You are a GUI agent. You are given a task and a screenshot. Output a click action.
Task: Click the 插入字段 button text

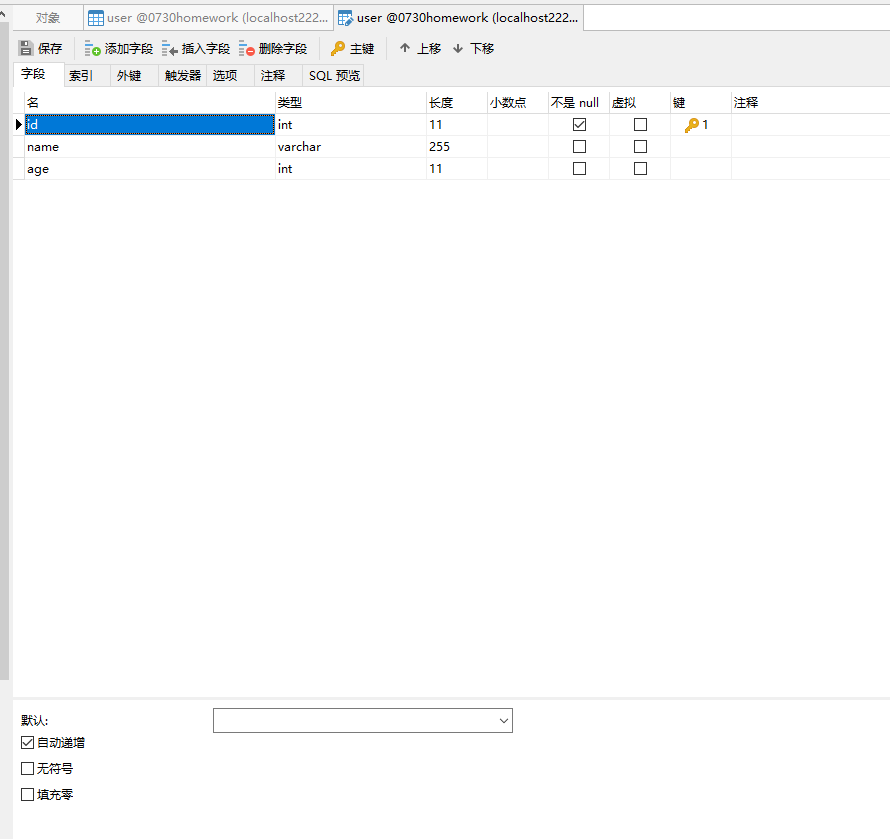[x=206, y=49]
